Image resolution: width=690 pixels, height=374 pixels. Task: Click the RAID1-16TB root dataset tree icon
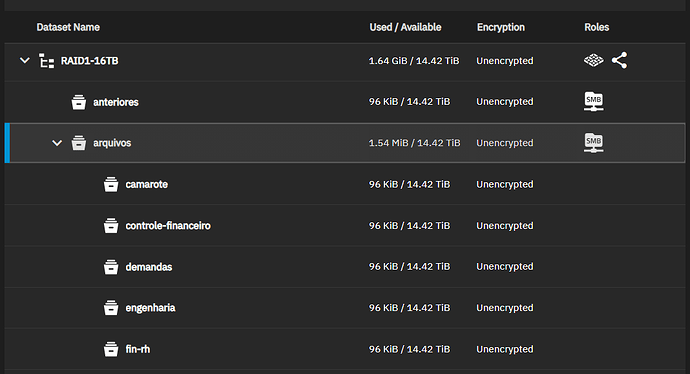[46, 61]
